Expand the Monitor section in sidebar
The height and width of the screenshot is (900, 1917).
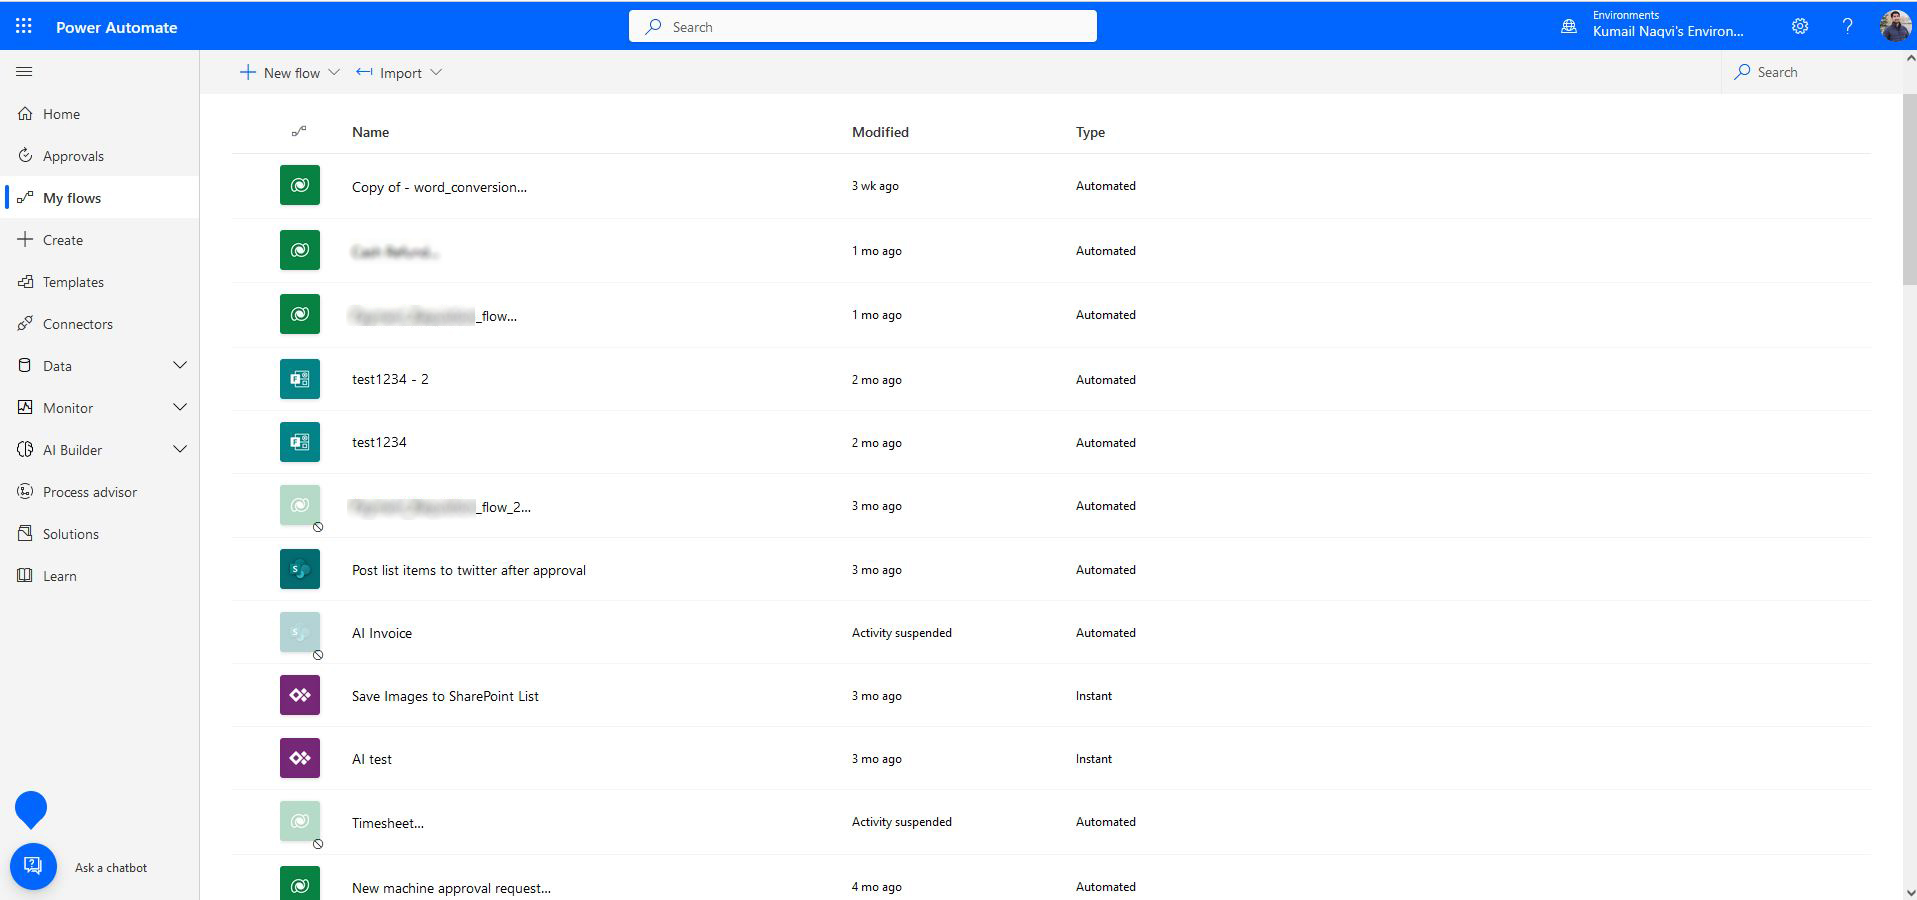[180, 408]
